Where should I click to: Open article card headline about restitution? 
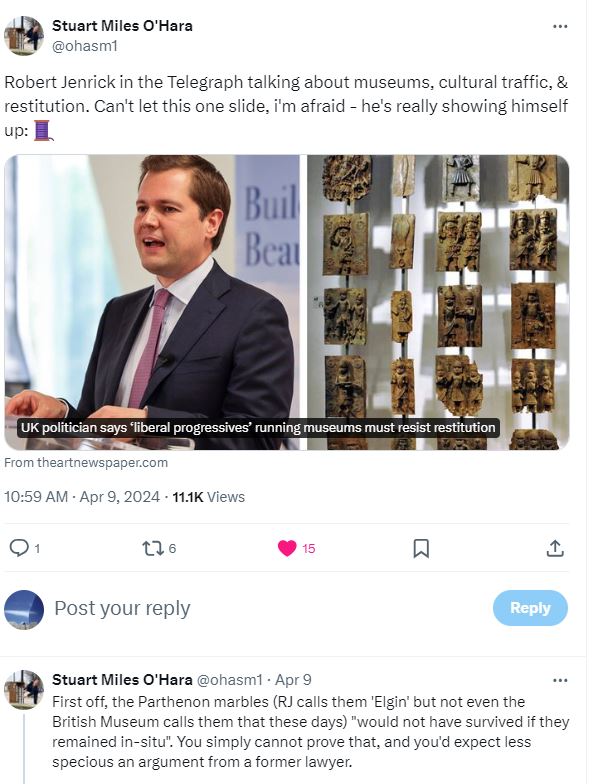click(x=258, y=428)
